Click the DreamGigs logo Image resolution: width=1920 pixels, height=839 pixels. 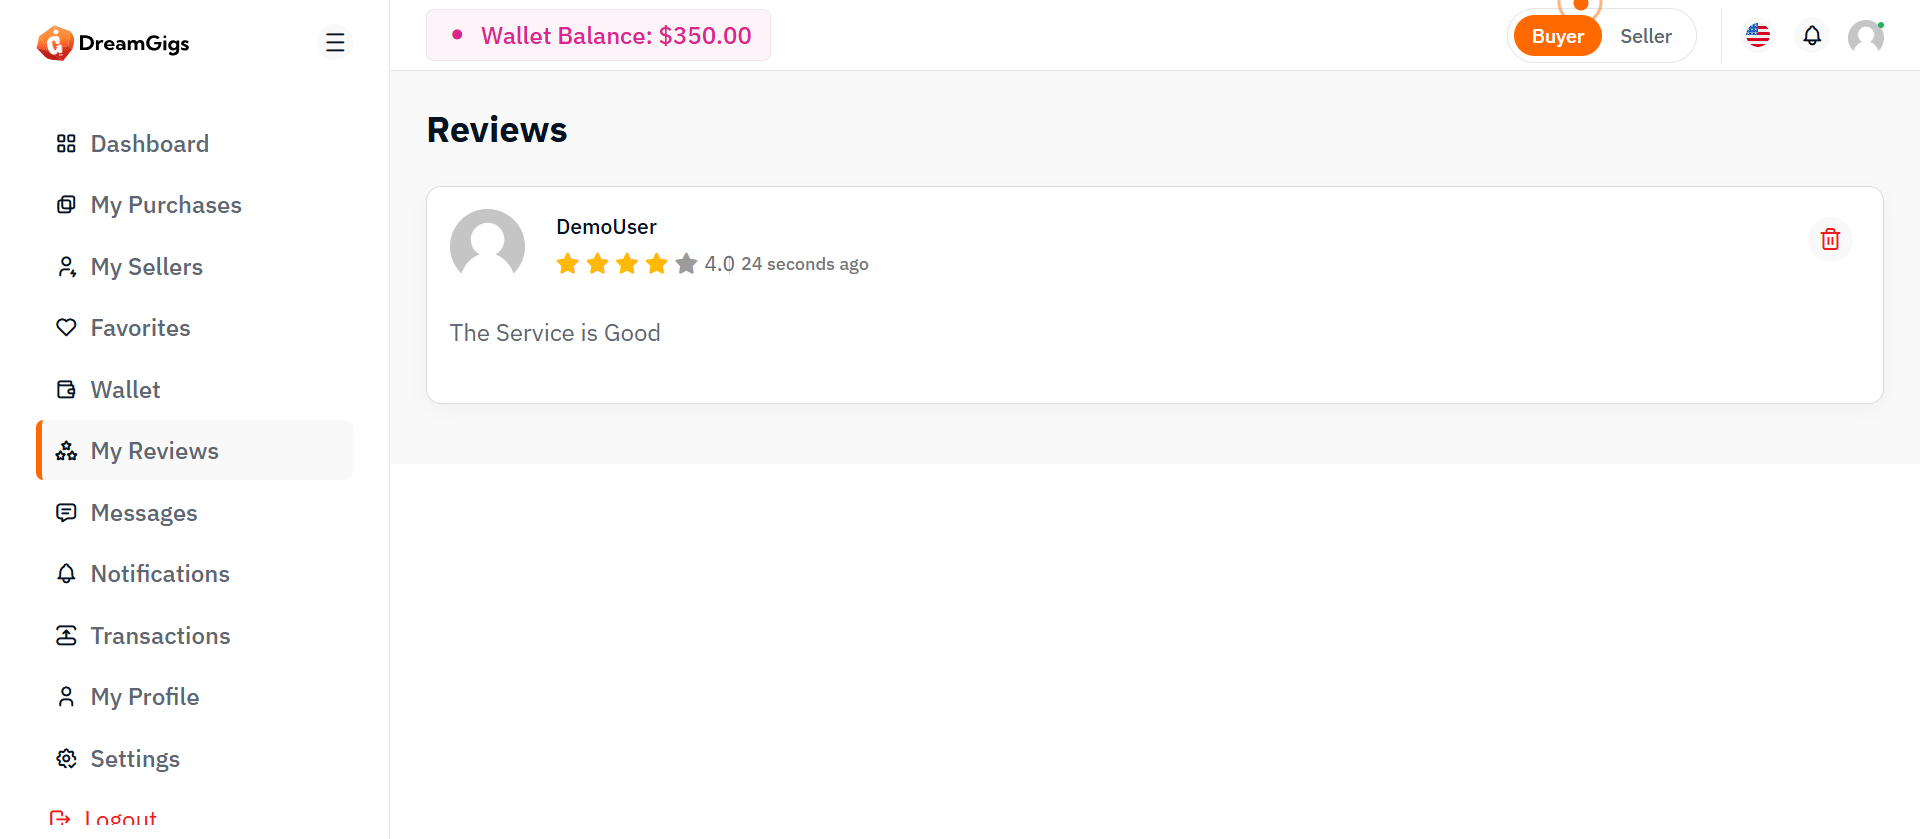pos(113,43)
